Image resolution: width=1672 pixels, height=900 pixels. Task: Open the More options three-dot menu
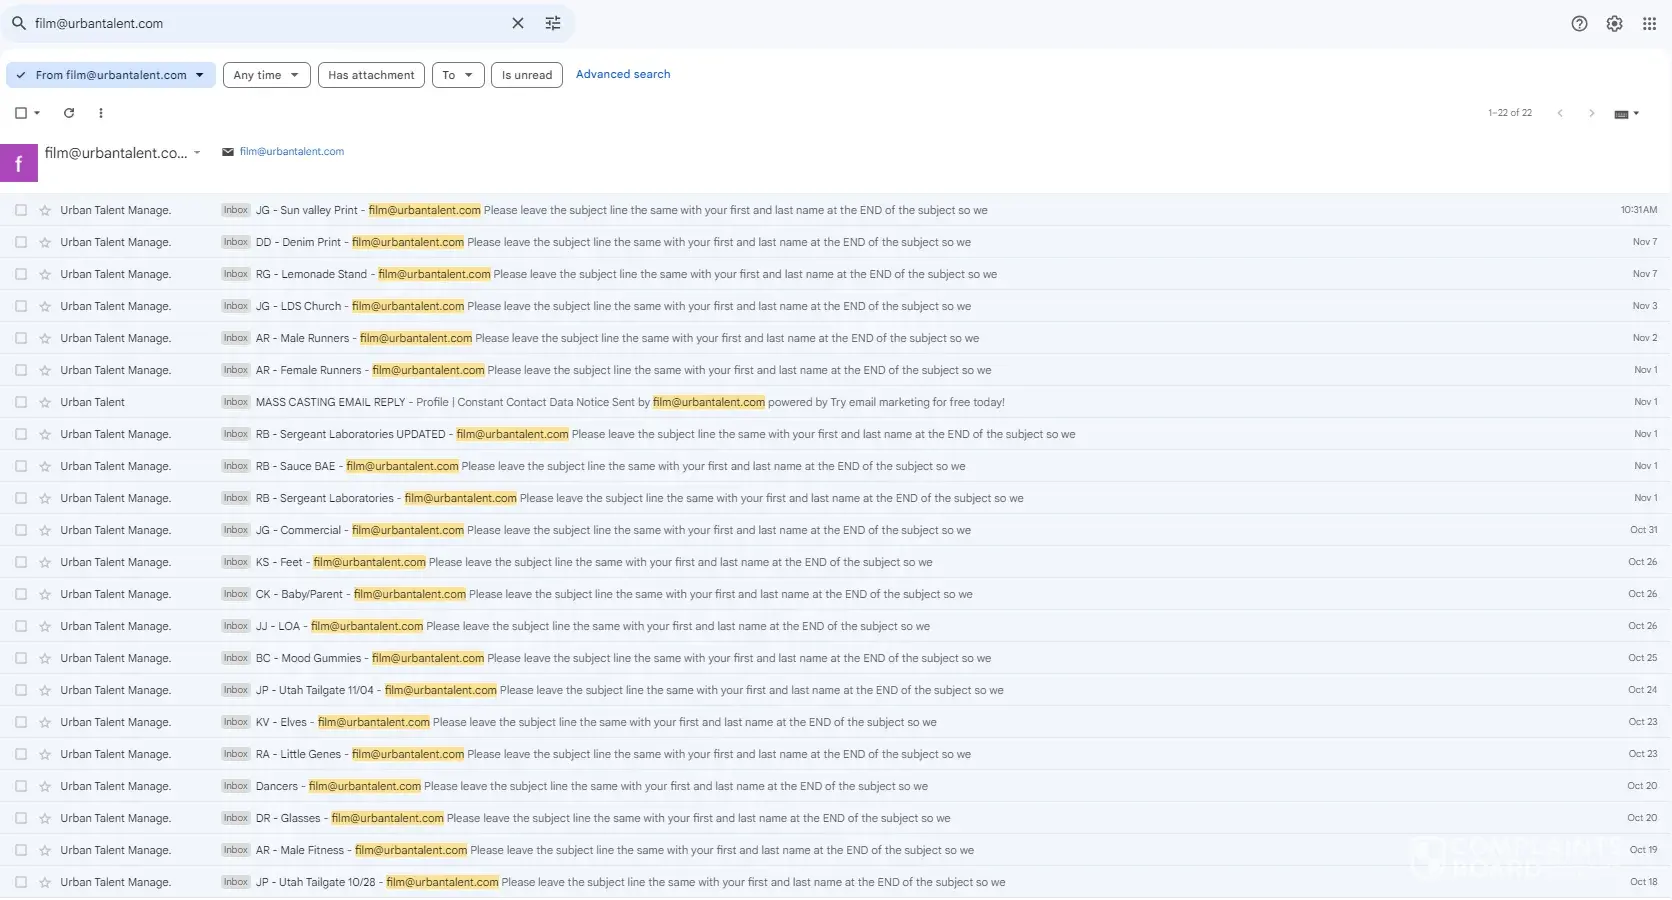coord(101,113)
